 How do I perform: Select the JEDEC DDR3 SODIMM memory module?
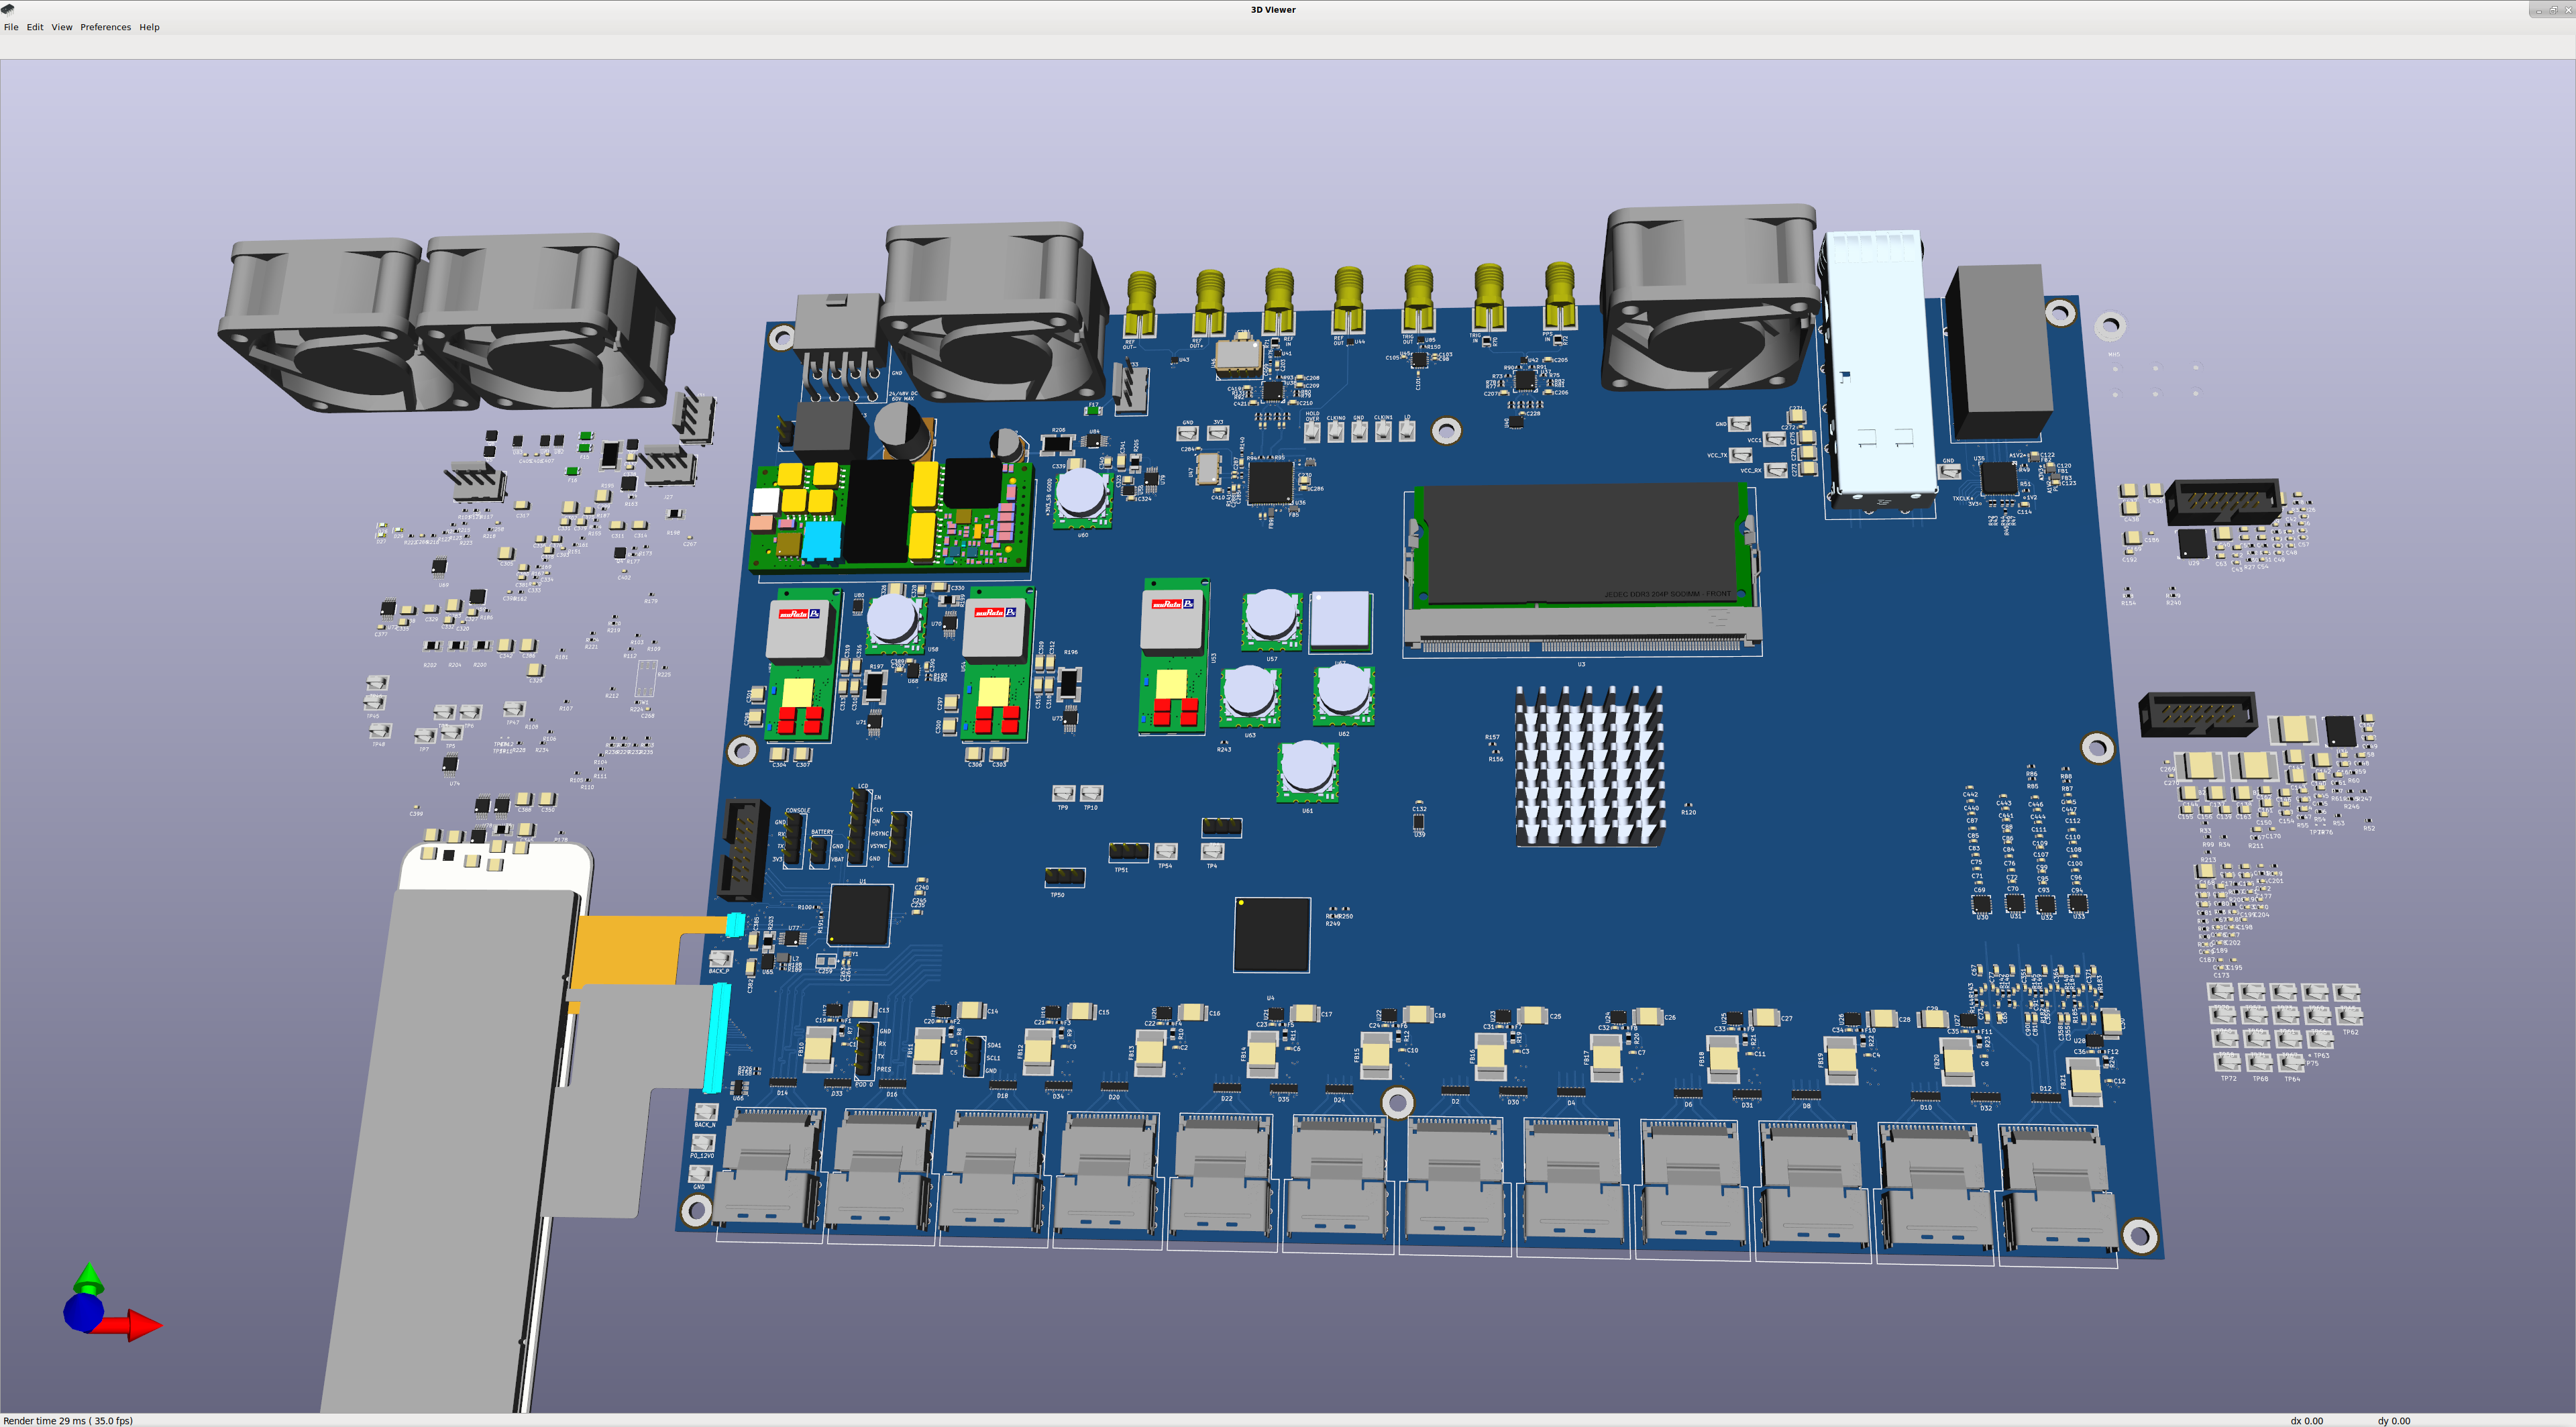(x=1582, y=547)
